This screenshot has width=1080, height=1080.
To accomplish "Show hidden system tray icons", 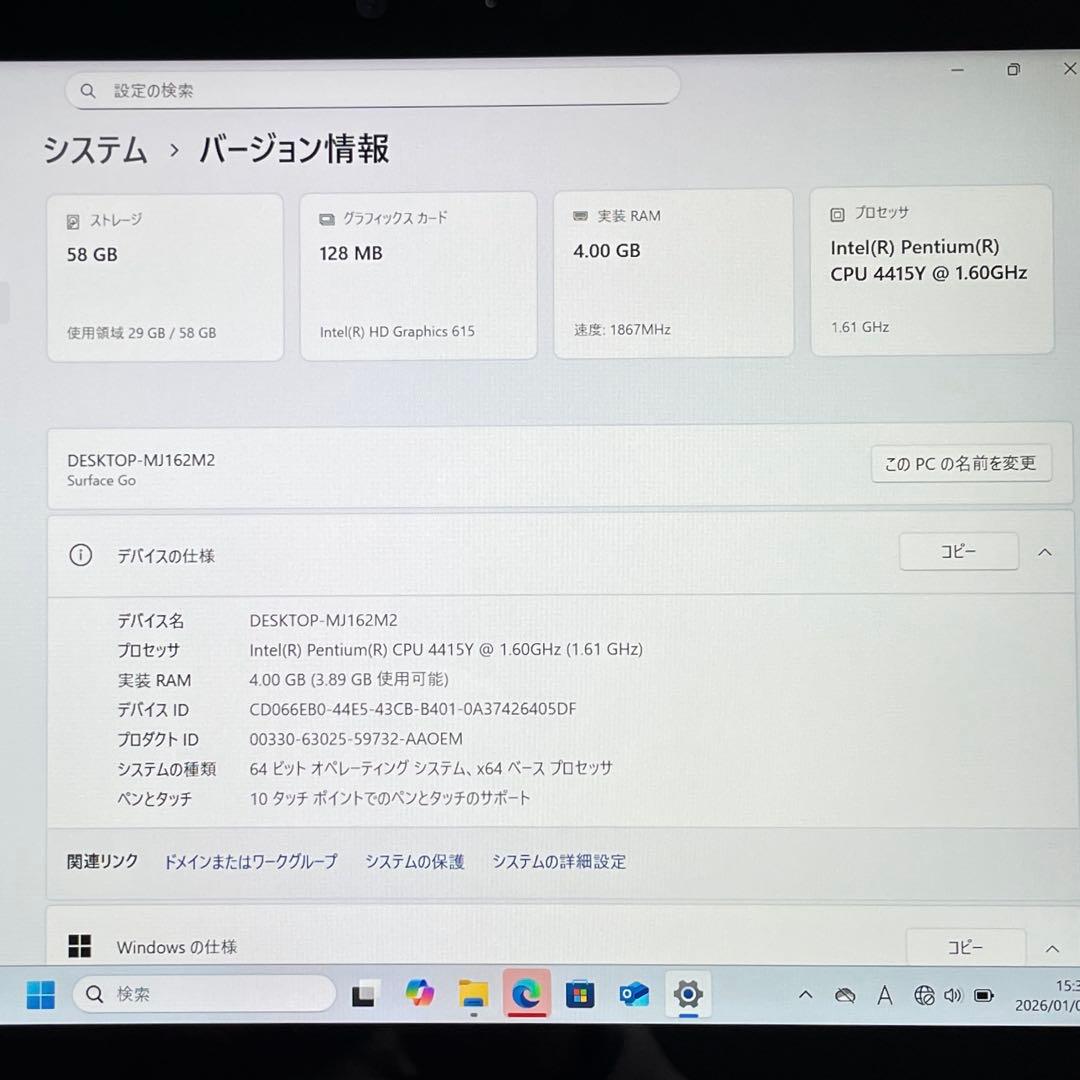I will (x=805, y=995).
